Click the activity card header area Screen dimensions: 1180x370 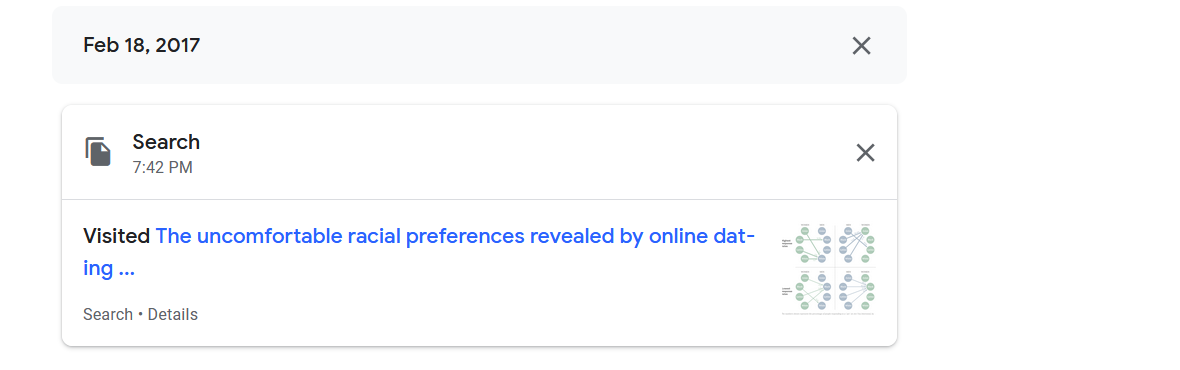point(479,152)
